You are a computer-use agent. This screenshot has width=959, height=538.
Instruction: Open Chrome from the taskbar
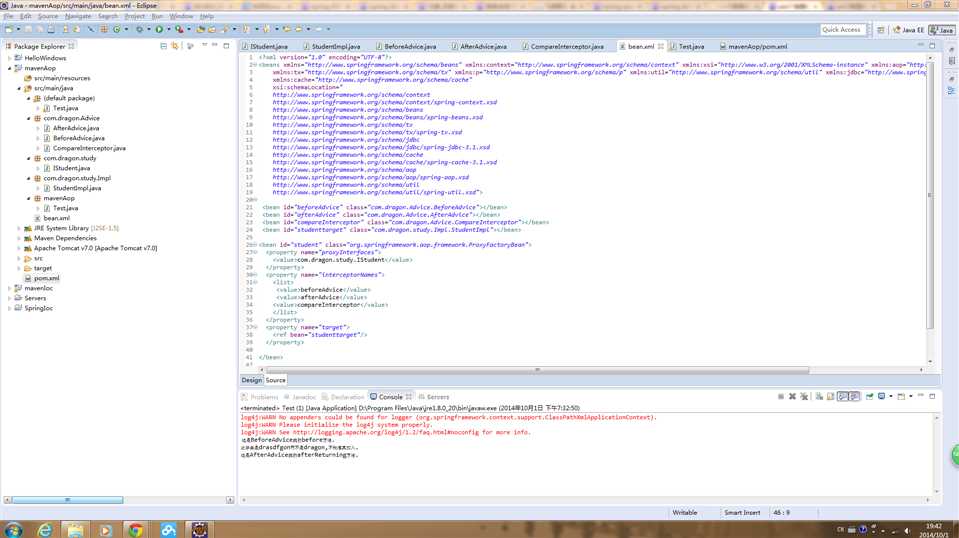(136, 529)
